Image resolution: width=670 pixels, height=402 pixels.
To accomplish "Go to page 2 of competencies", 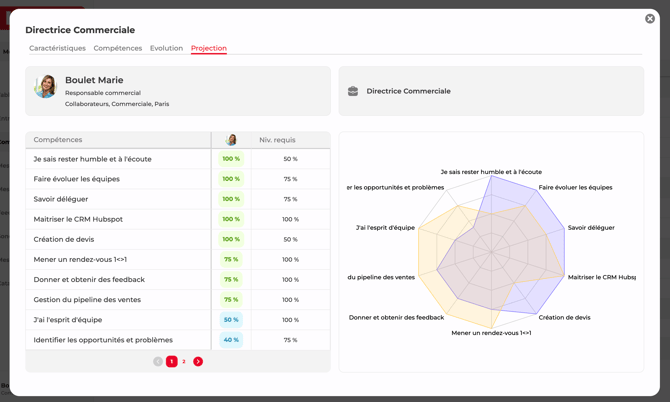I will 184,361.
